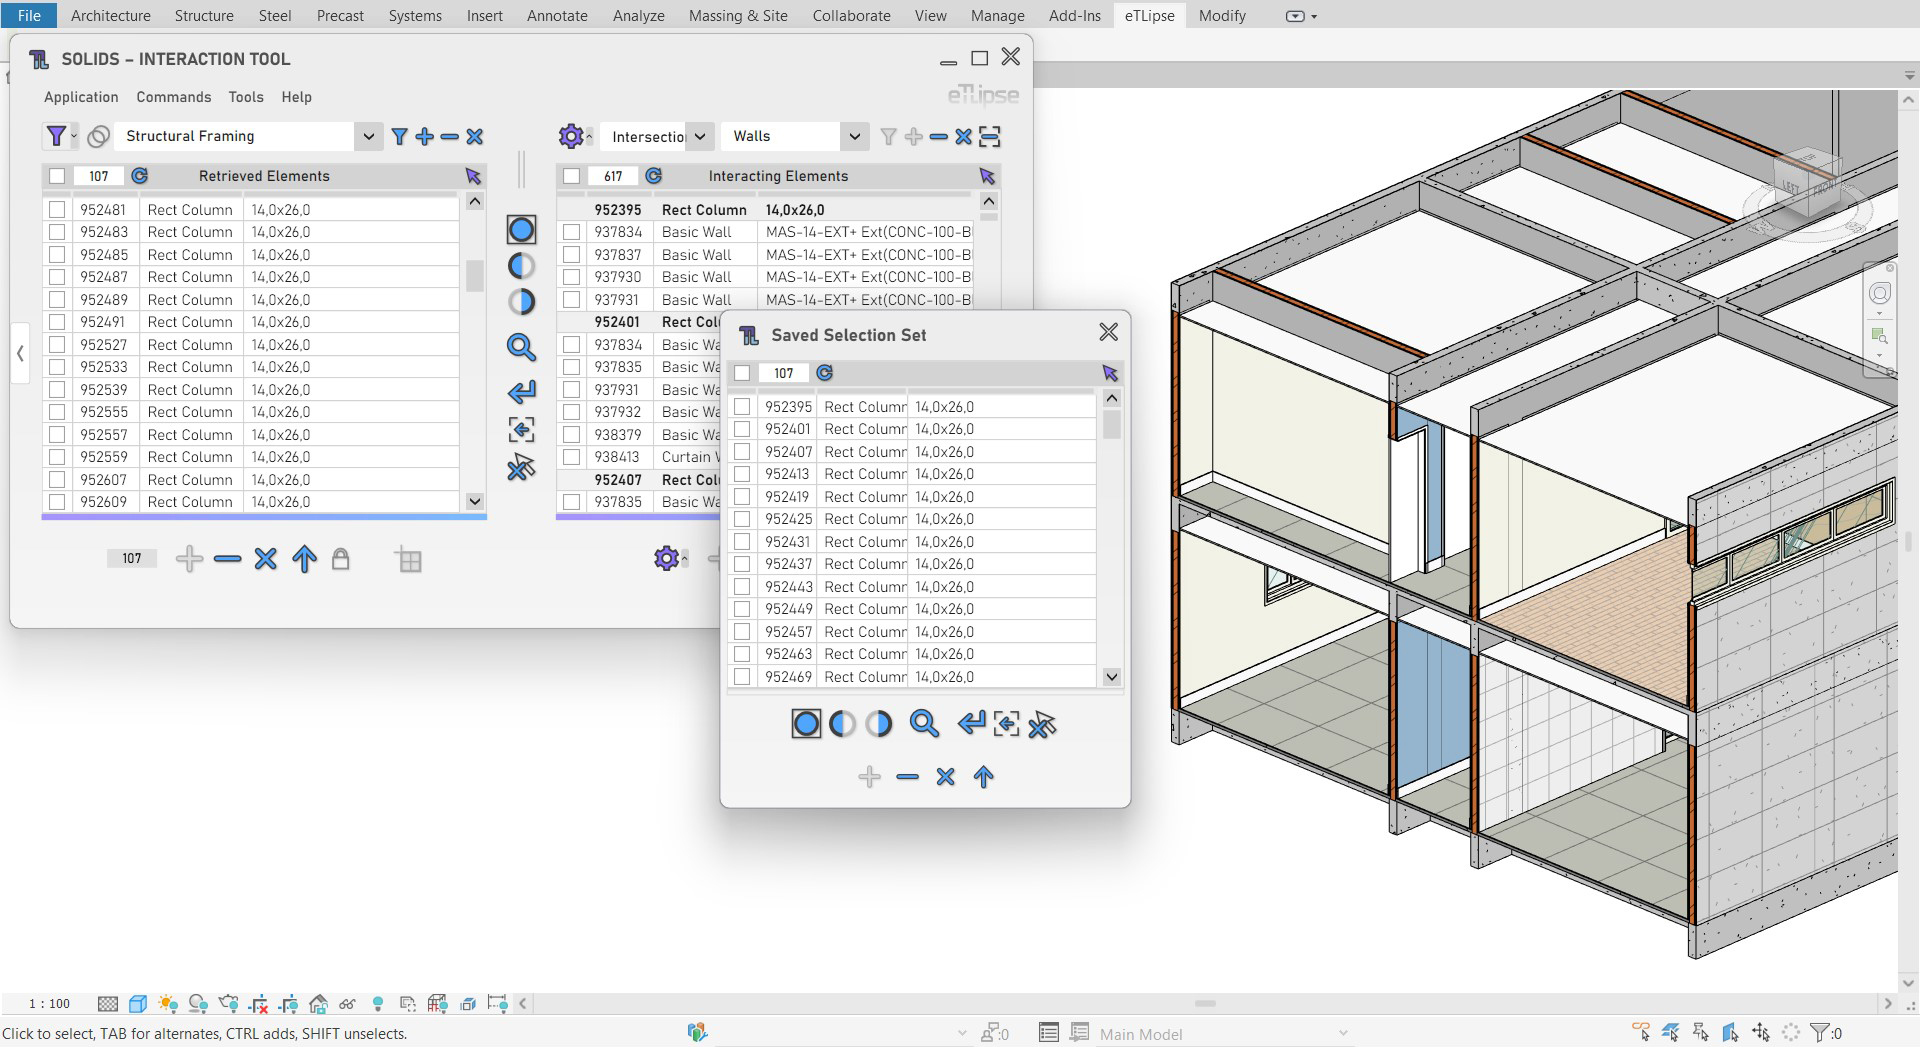Click the full blue circle display icon

[x=521, y=230]
